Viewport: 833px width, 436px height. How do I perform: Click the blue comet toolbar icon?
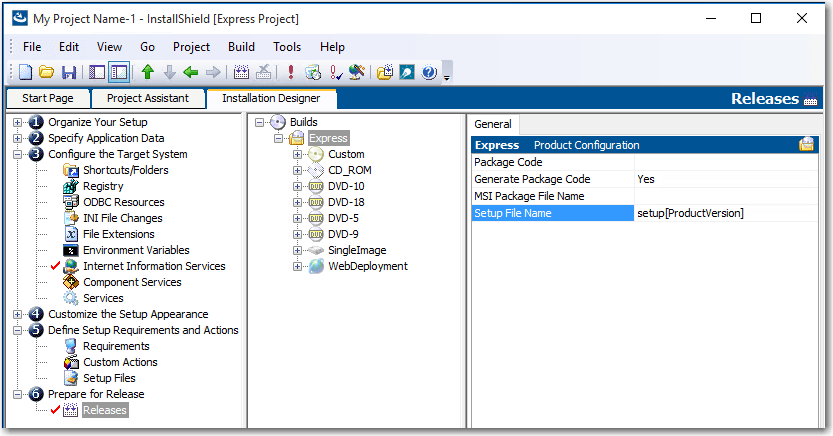pyautogui.click(x=407, y=72)
